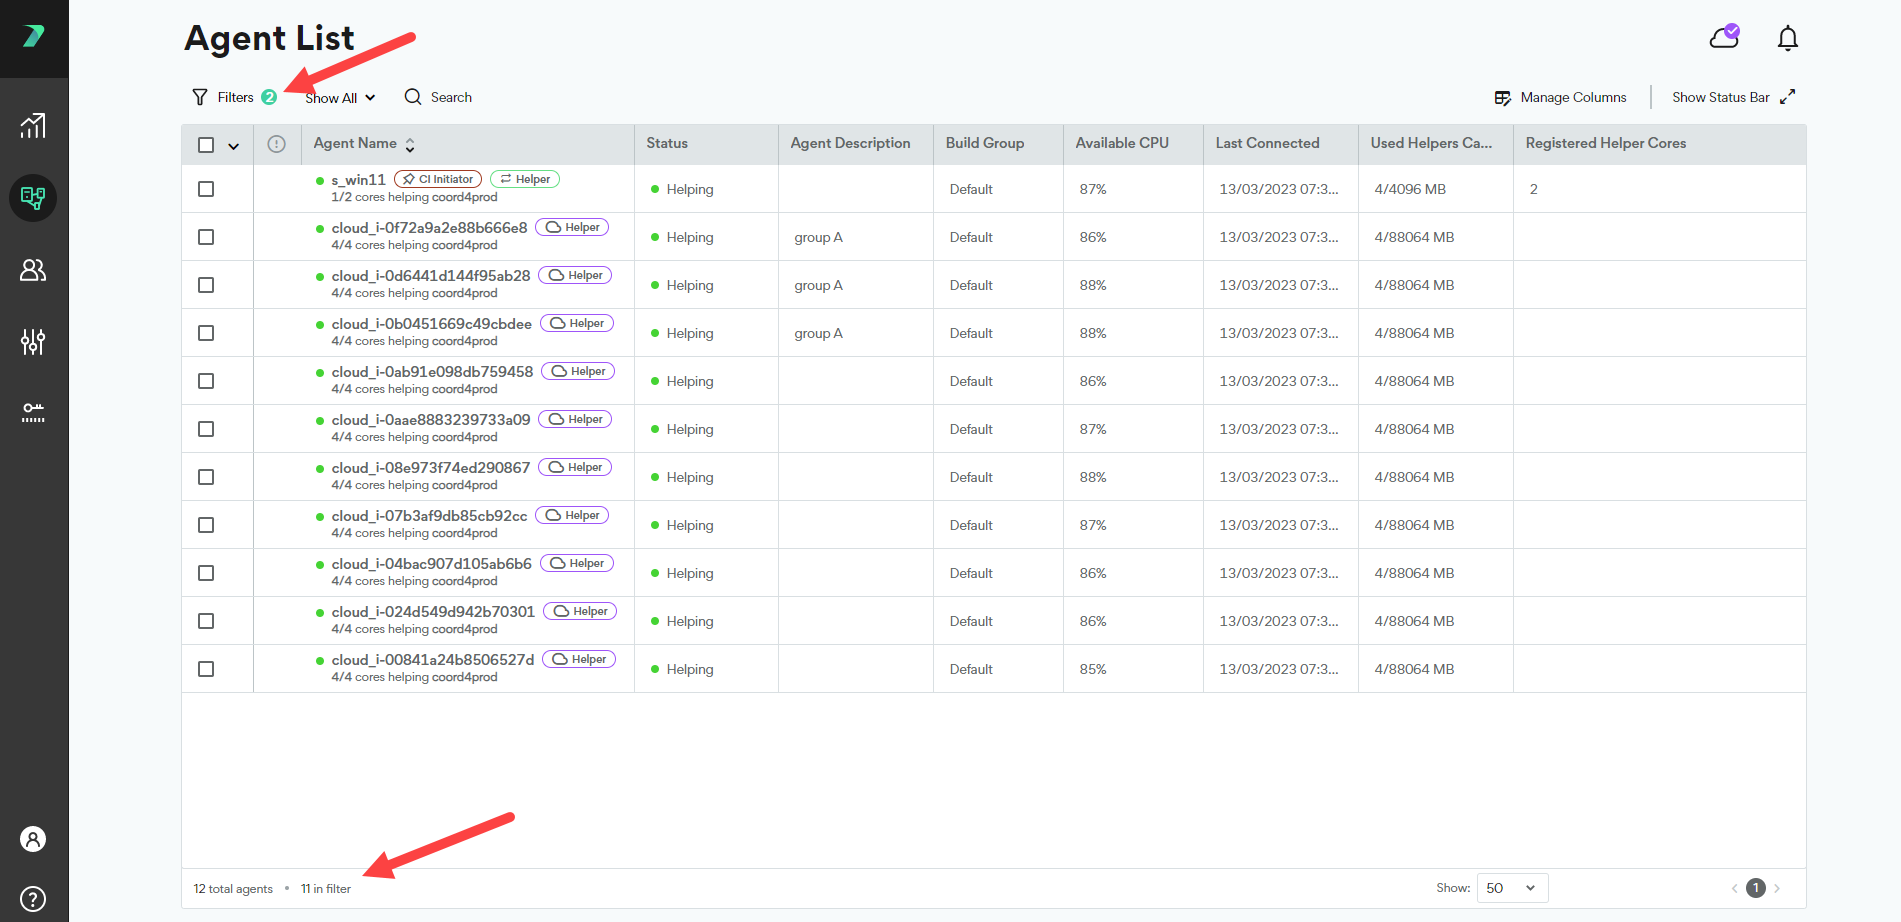Check the s_win11 agent row checkbox
The height and width of the screenshot is (922, 1901).
click(x=206, y=189)
